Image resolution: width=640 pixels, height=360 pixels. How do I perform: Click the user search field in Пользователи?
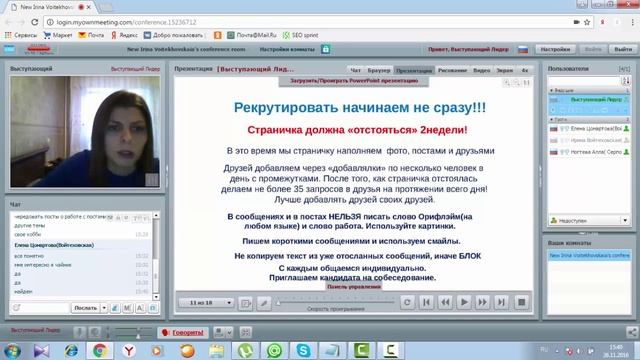click(x=584, y=80)
